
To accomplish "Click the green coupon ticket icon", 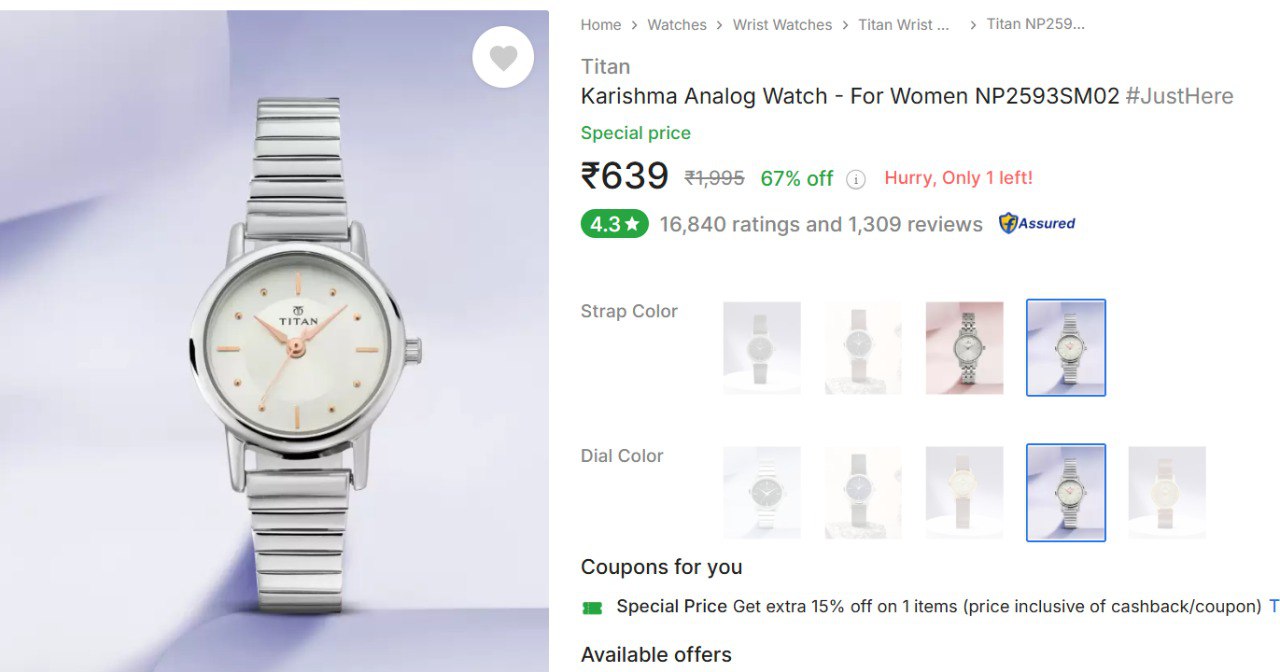I will click(592, 607).
